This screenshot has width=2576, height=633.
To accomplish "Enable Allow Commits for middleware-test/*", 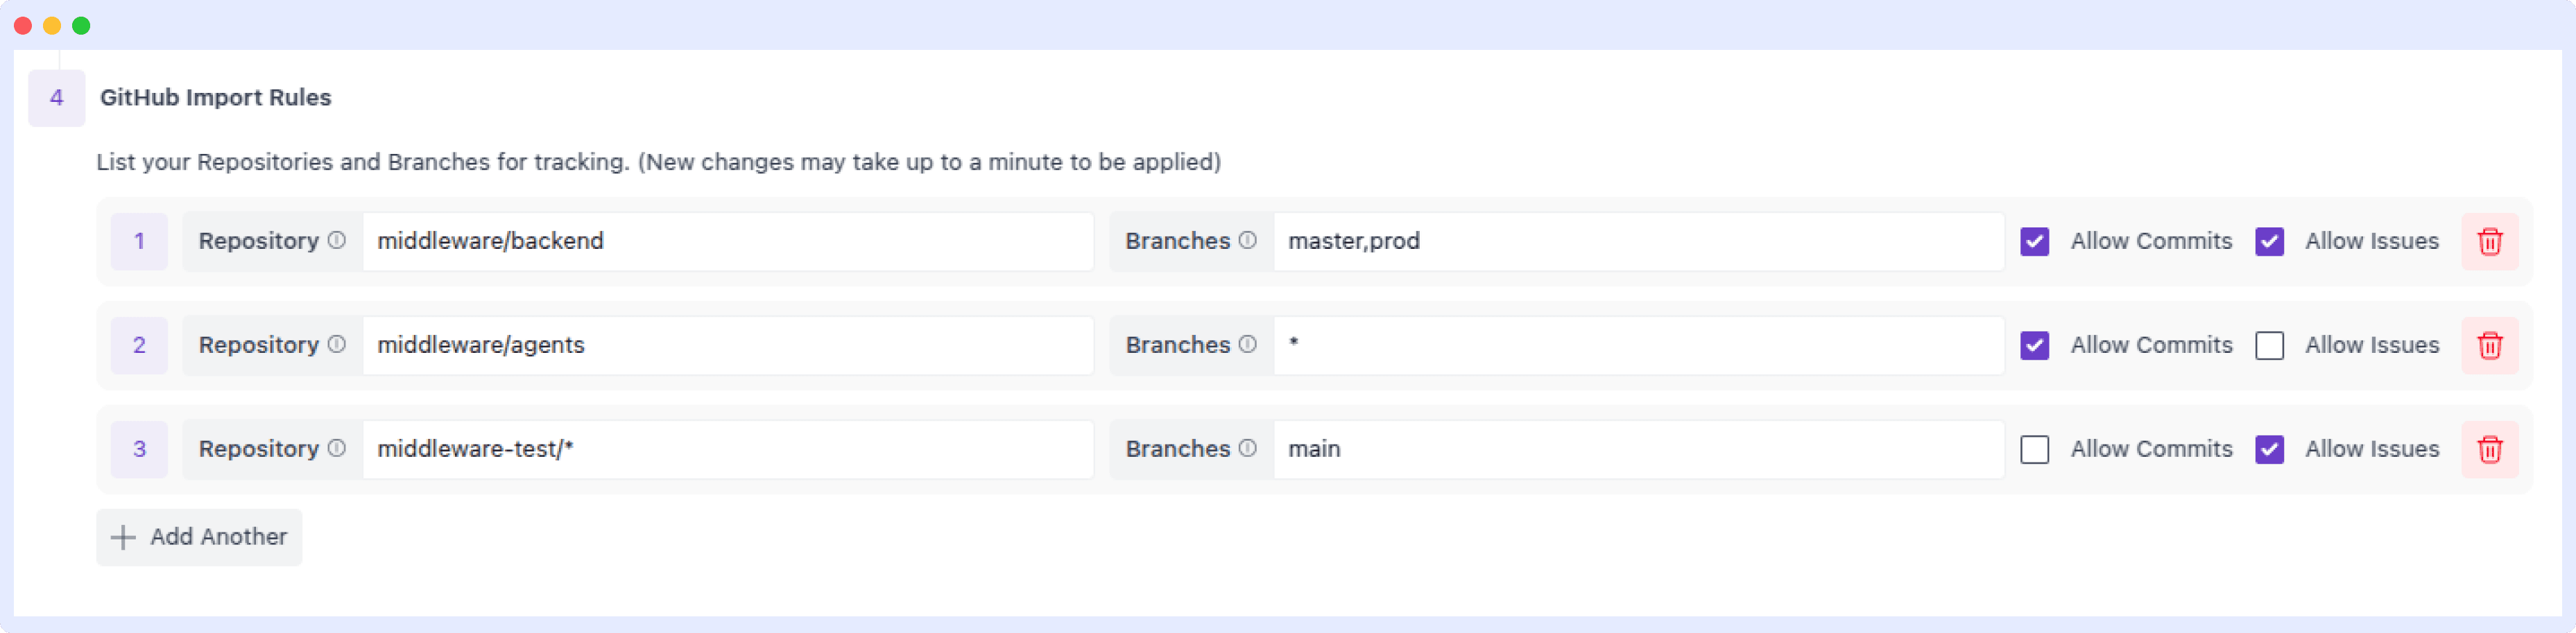I will pyautogui.click(x=2036, y=449).
